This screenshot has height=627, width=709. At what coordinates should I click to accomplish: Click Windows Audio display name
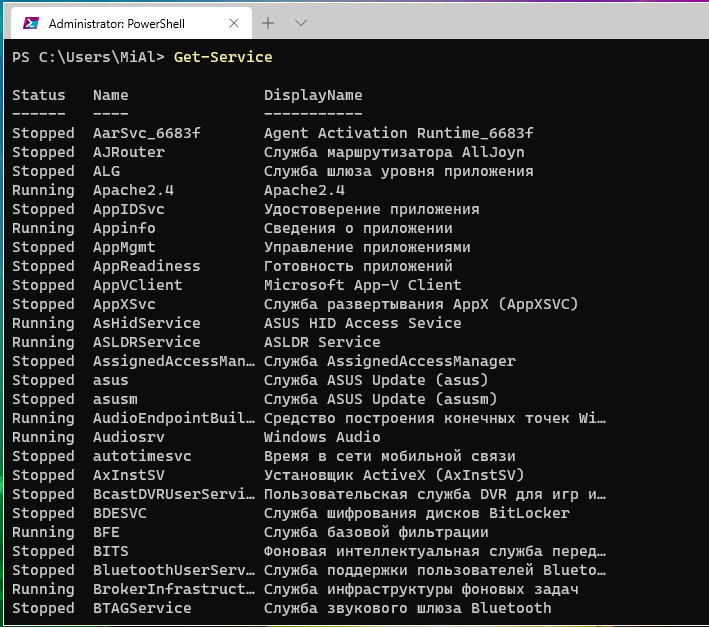[x=322, y=437]
